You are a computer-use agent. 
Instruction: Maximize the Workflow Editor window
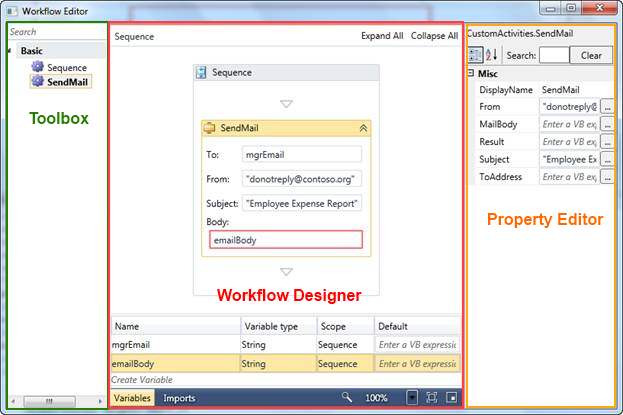point(571,8)
